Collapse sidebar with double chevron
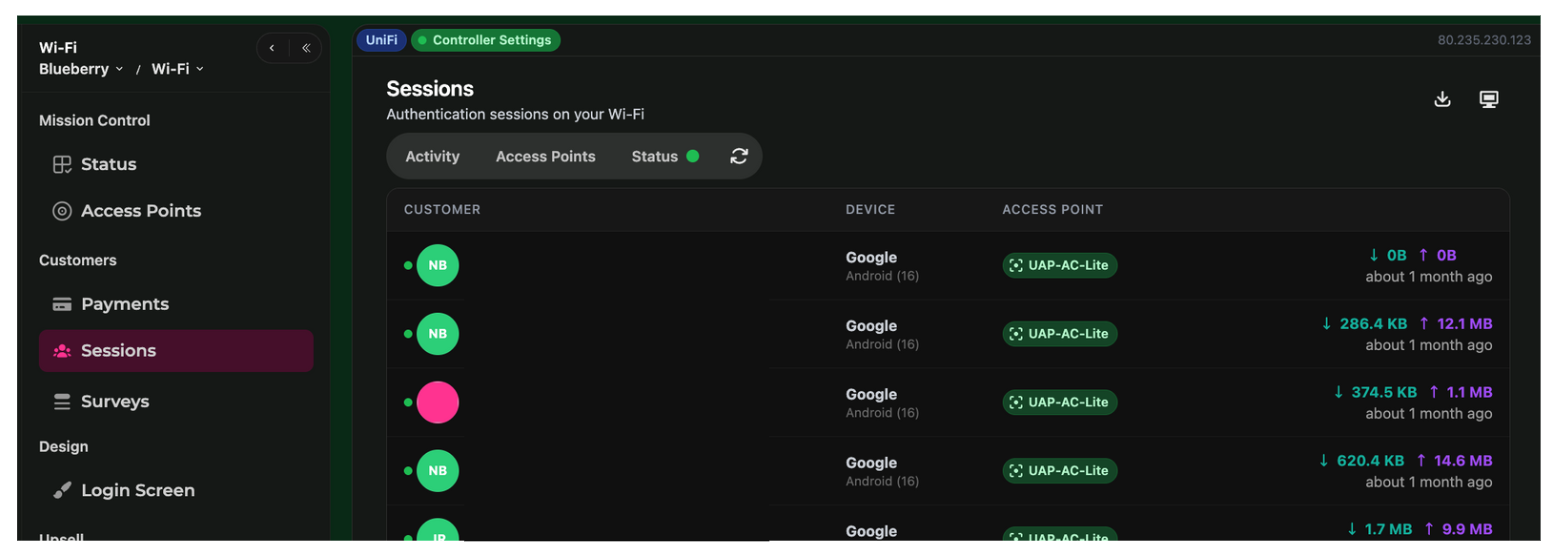Viewport: 1548px width, 554px height. coord(306,48)
